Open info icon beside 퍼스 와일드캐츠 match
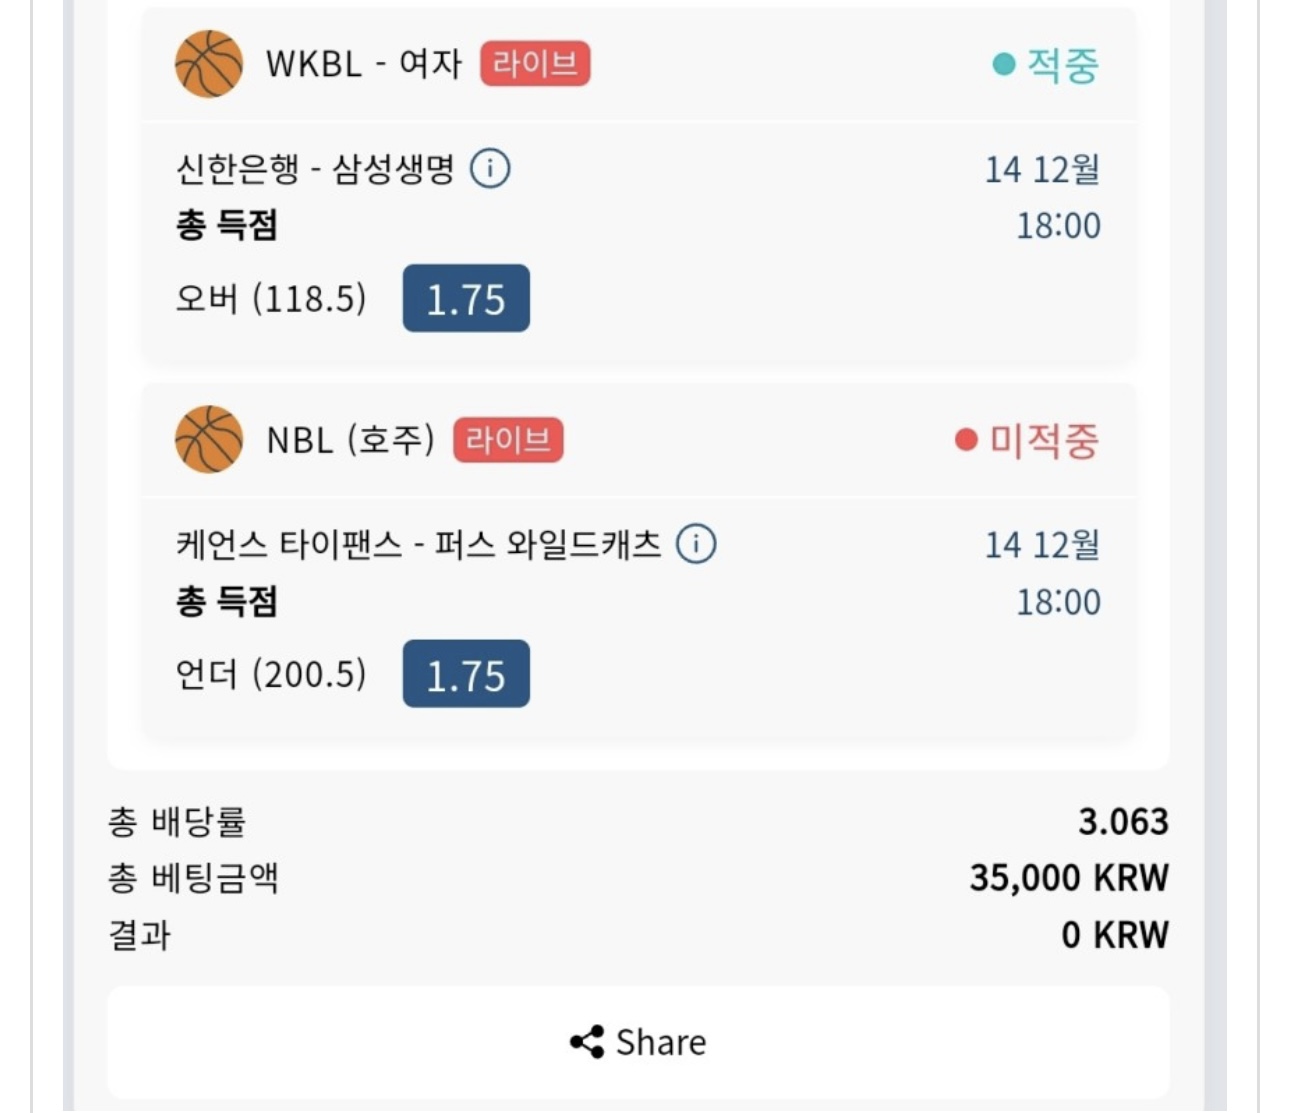The width and height of the screenshot is (1290, 1113). coord(696,544)
